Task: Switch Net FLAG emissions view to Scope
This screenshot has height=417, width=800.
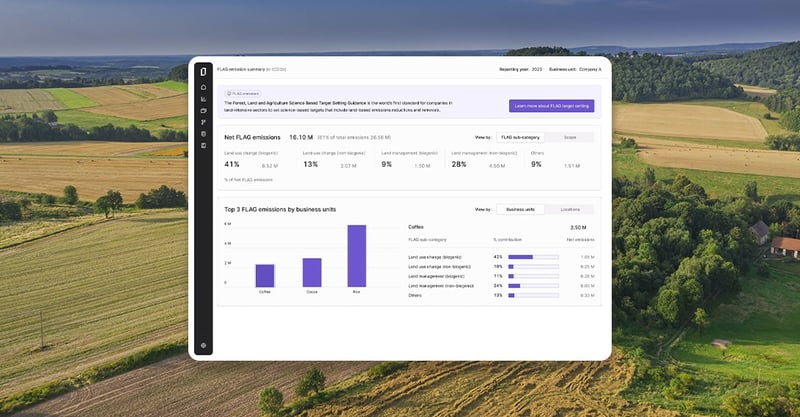Action: [x=570, y=137]
